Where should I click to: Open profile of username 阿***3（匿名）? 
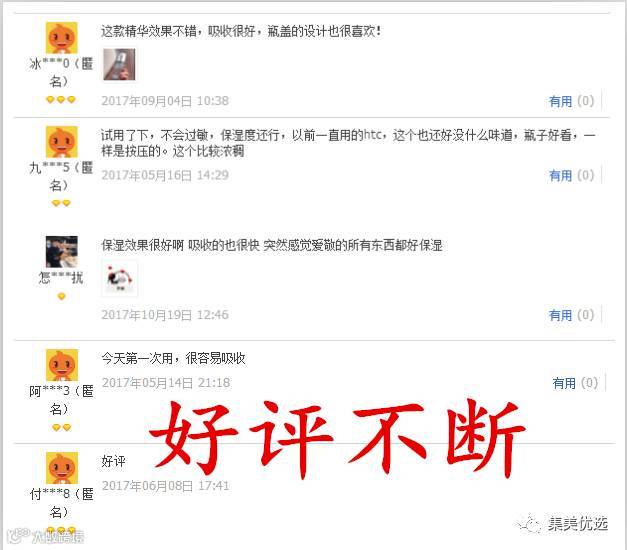coord(61,400)
